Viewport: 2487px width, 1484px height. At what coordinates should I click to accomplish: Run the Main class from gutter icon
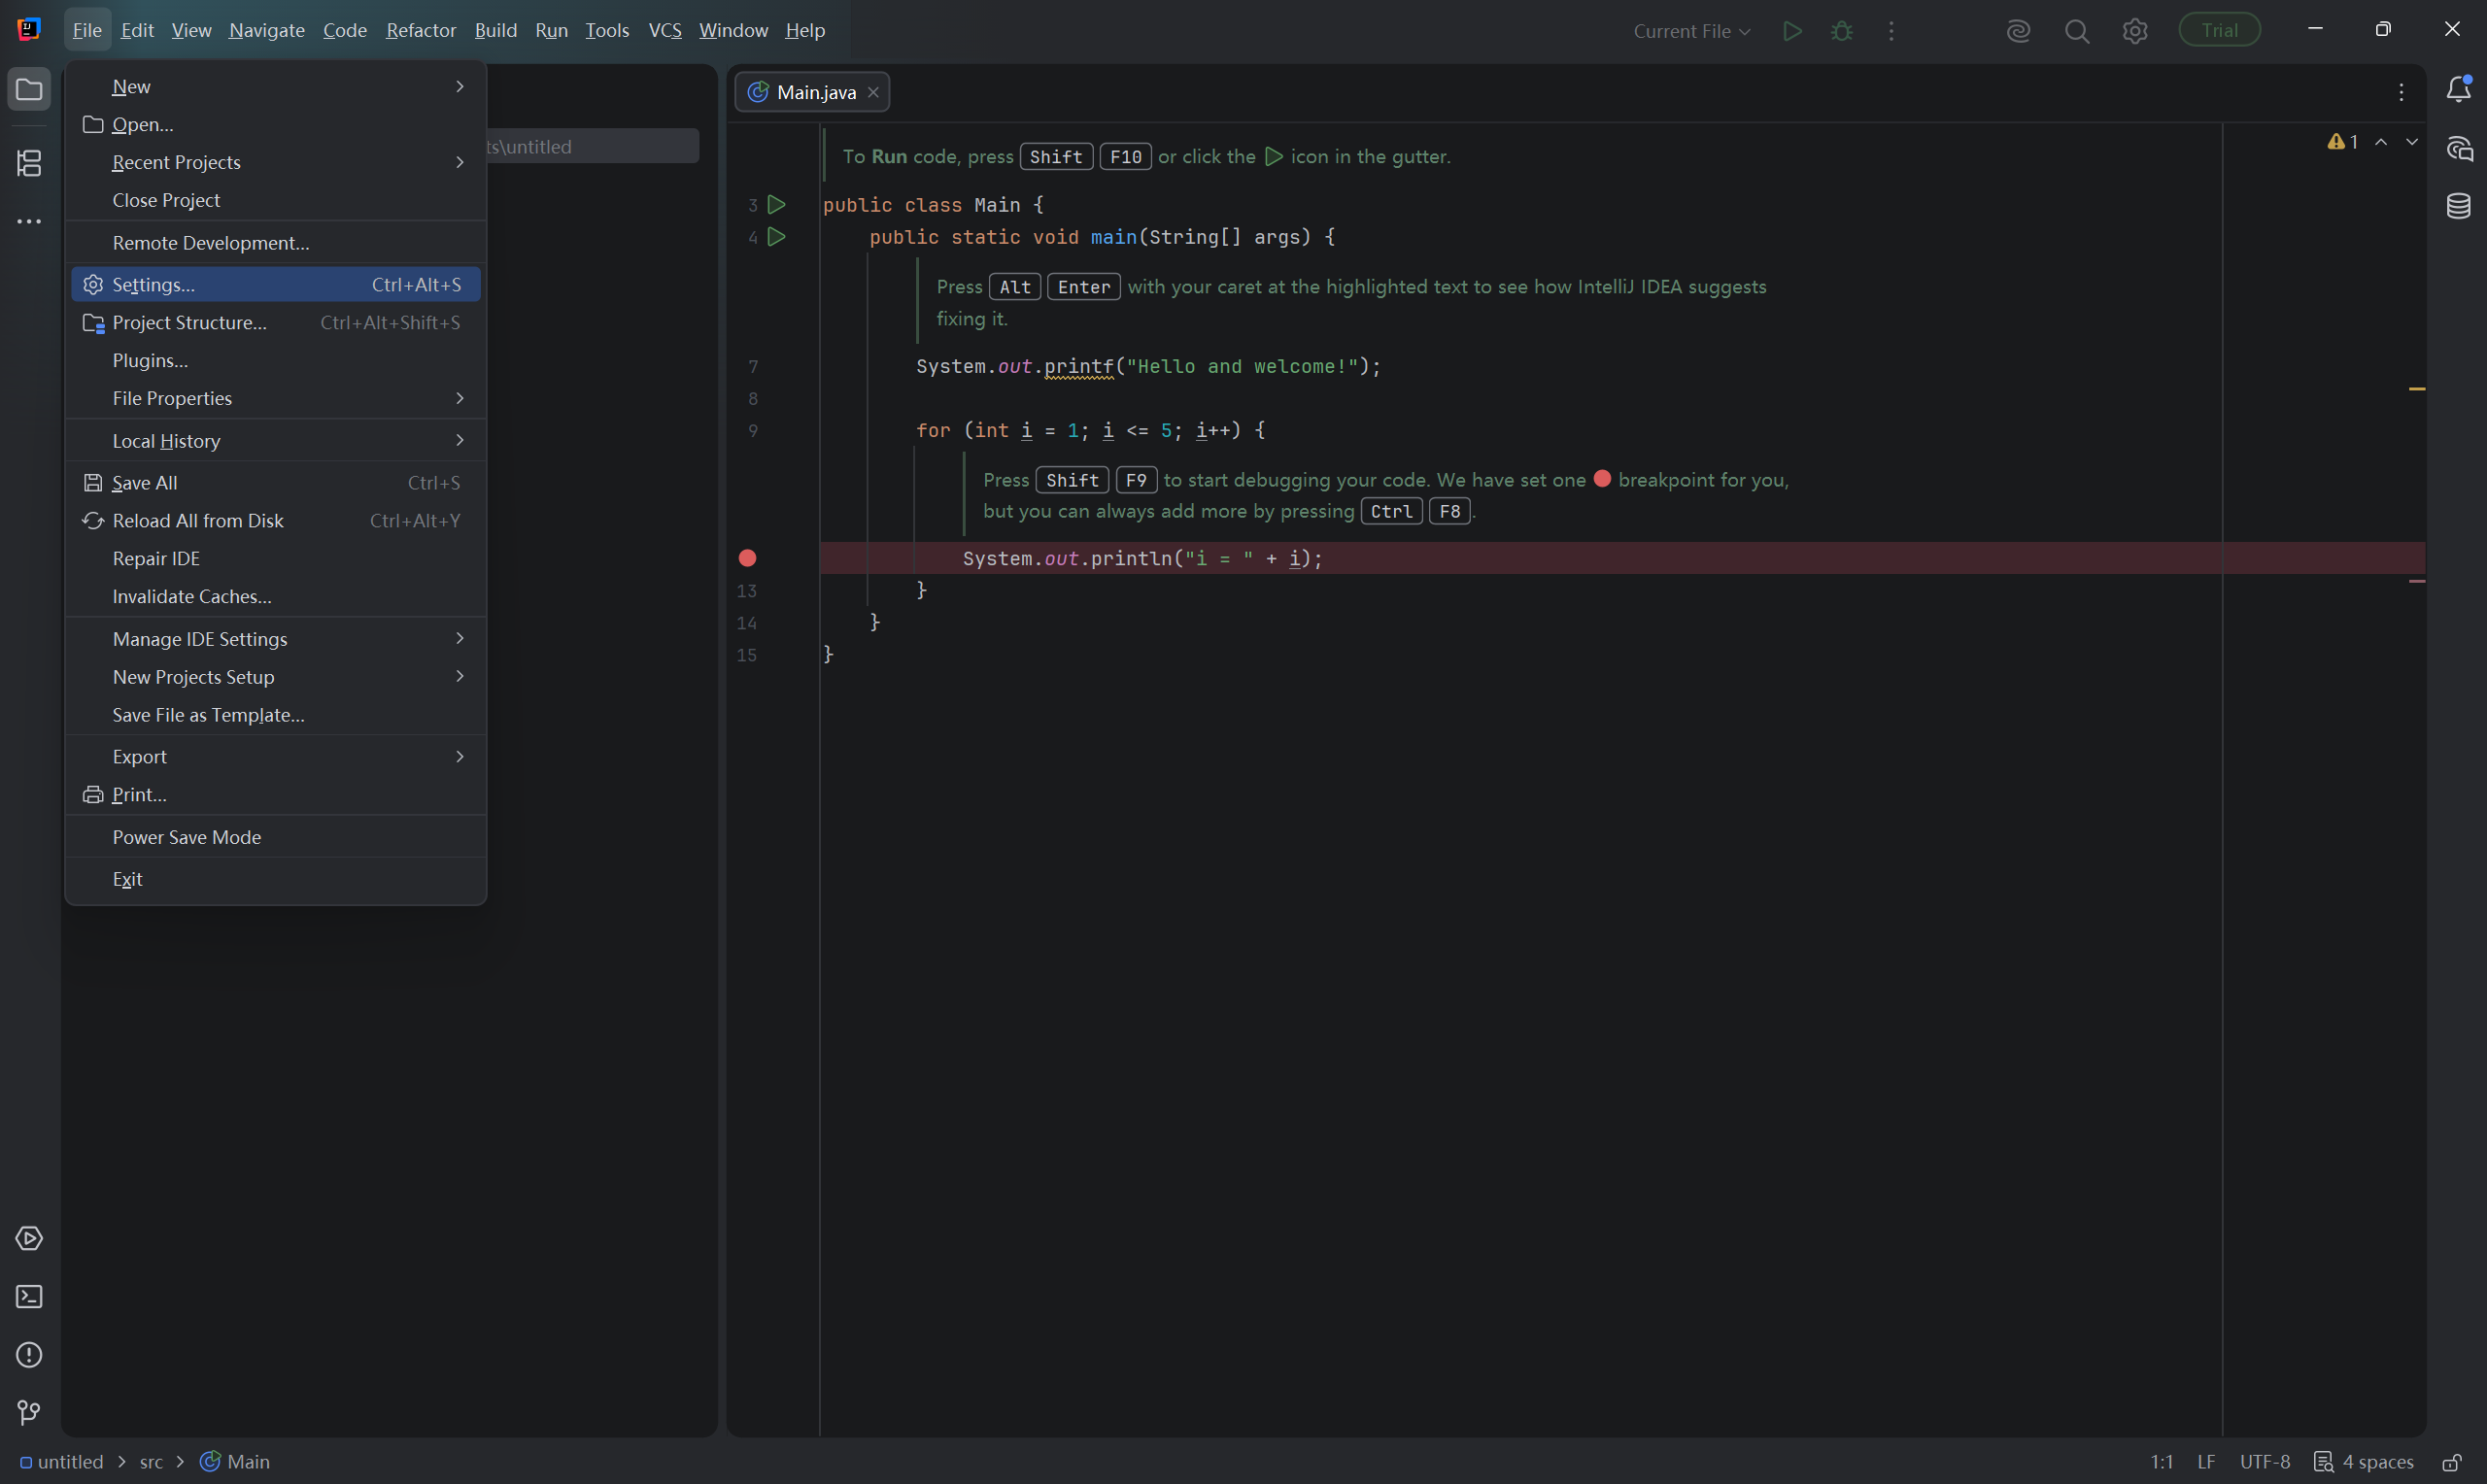pos(777,205)
